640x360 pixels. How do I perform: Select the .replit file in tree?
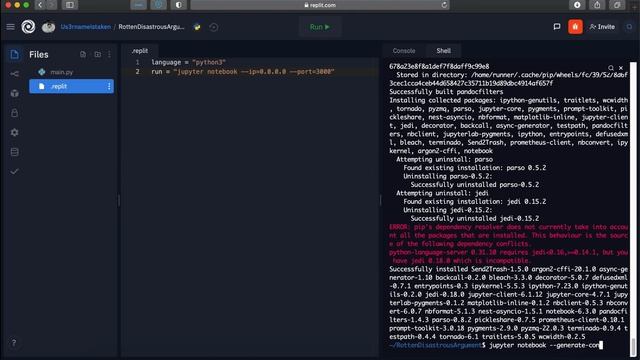pos(71,87)
